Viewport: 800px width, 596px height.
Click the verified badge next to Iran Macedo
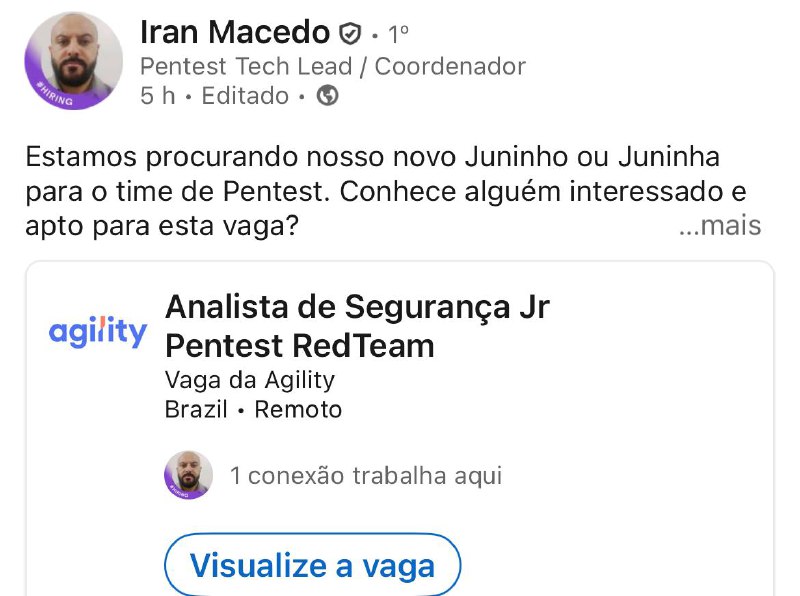(x=348, y=32)
